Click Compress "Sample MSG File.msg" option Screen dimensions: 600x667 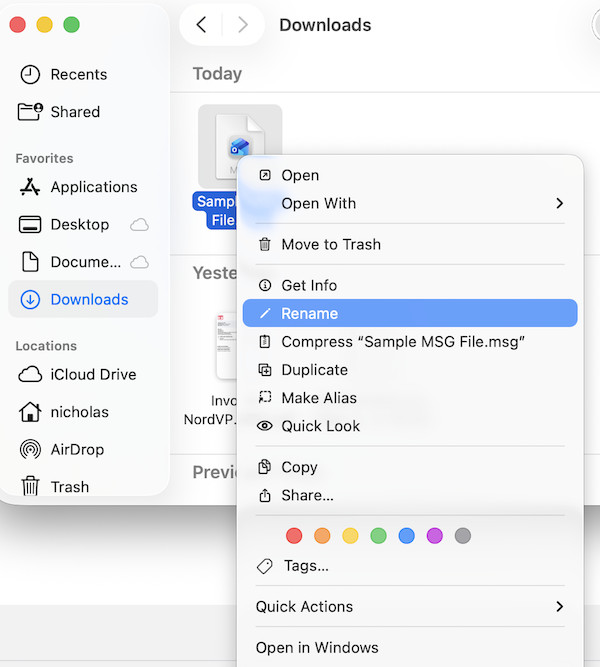click(x=403, y=342)
